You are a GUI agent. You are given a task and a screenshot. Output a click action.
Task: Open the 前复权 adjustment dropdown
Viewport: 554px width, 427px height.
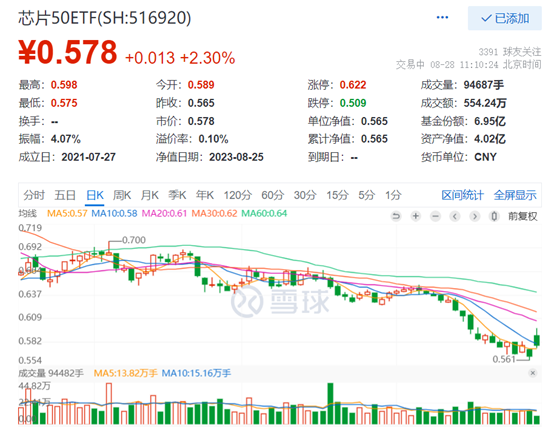(523, 216)
